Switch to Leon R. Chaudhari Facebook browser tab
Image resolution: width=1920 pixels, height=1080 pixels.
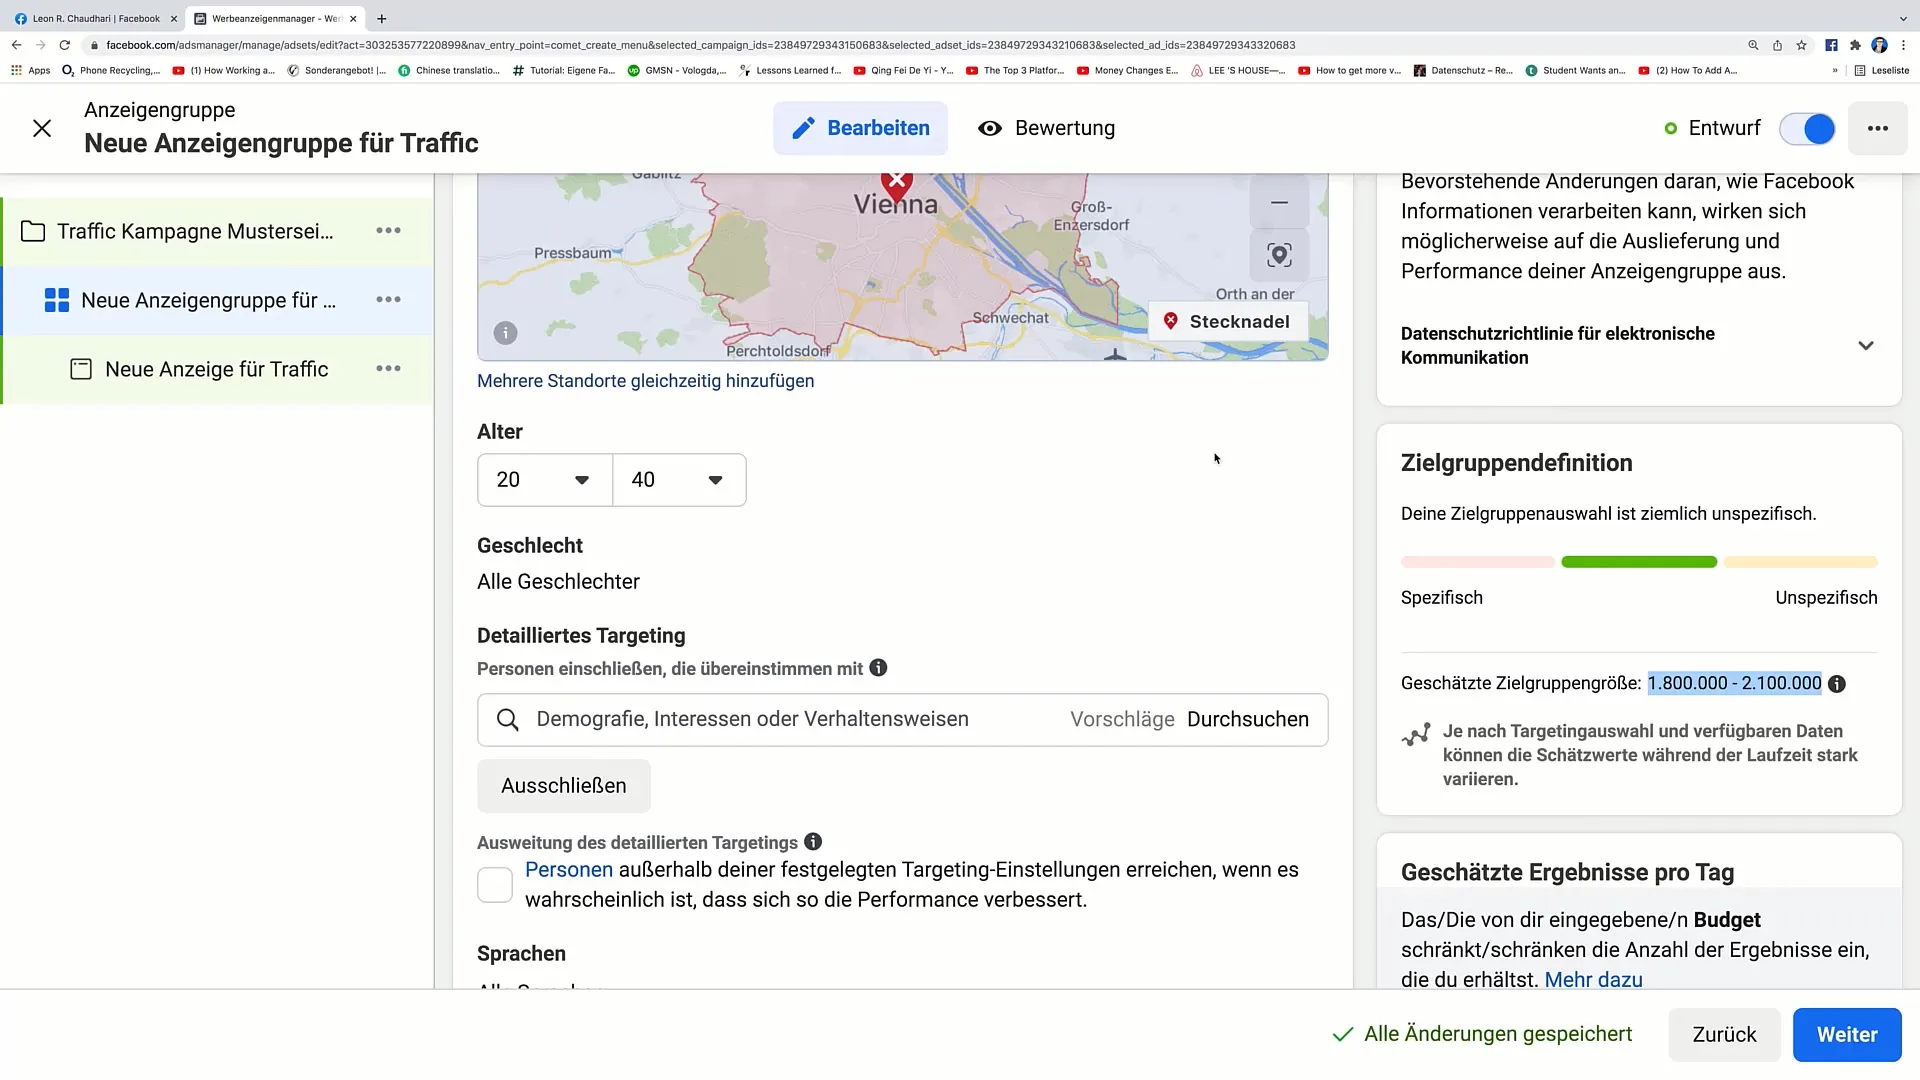coord(95,18)
